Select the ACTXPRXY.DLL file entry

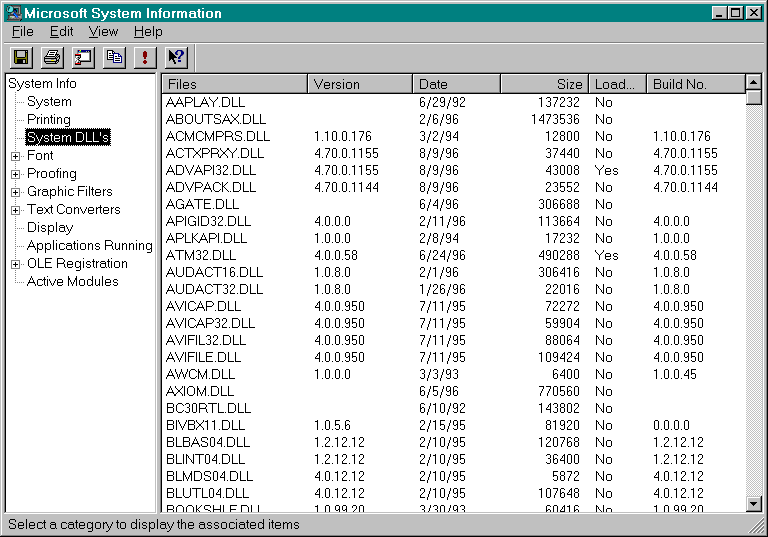[x=215, y=153]
